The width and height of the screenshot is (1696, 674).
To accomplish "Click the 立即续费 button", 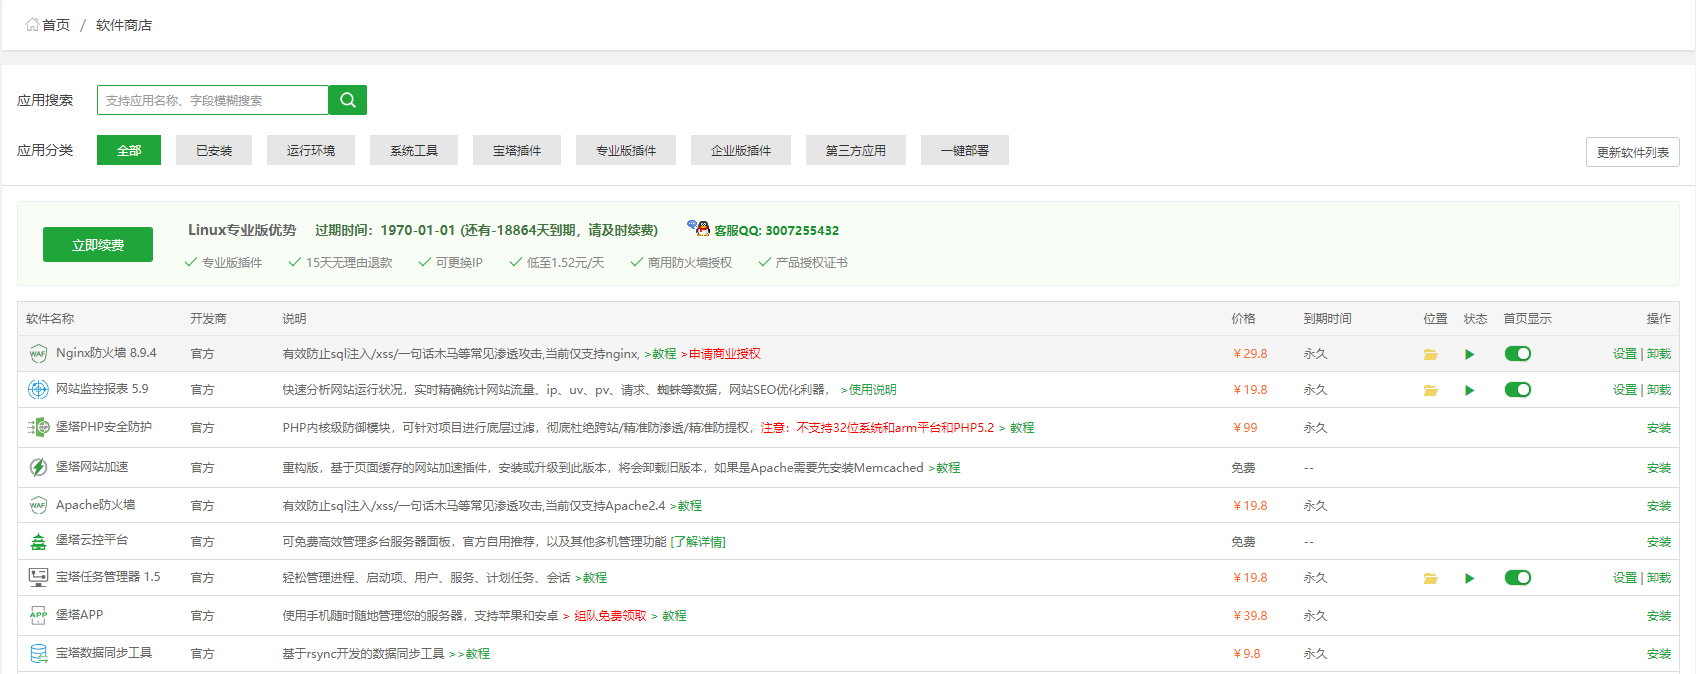I will coord(98,244).
